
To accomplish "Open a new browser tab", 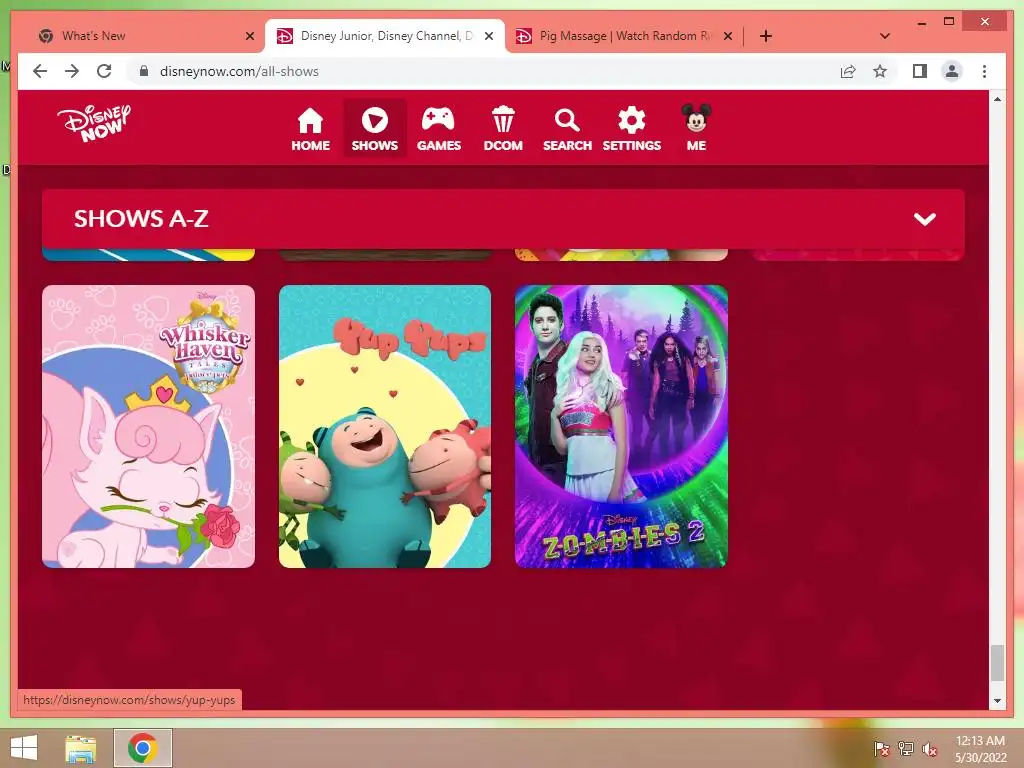I will (x=766, y=36).
